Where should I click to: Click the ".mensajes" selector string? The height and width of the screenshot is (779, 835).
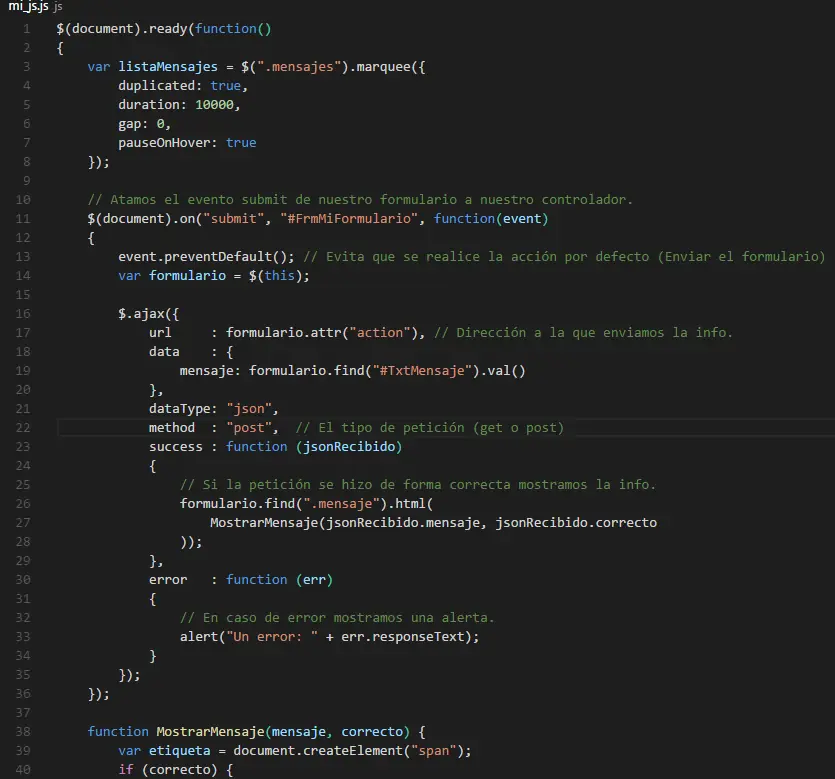(299, 67)
